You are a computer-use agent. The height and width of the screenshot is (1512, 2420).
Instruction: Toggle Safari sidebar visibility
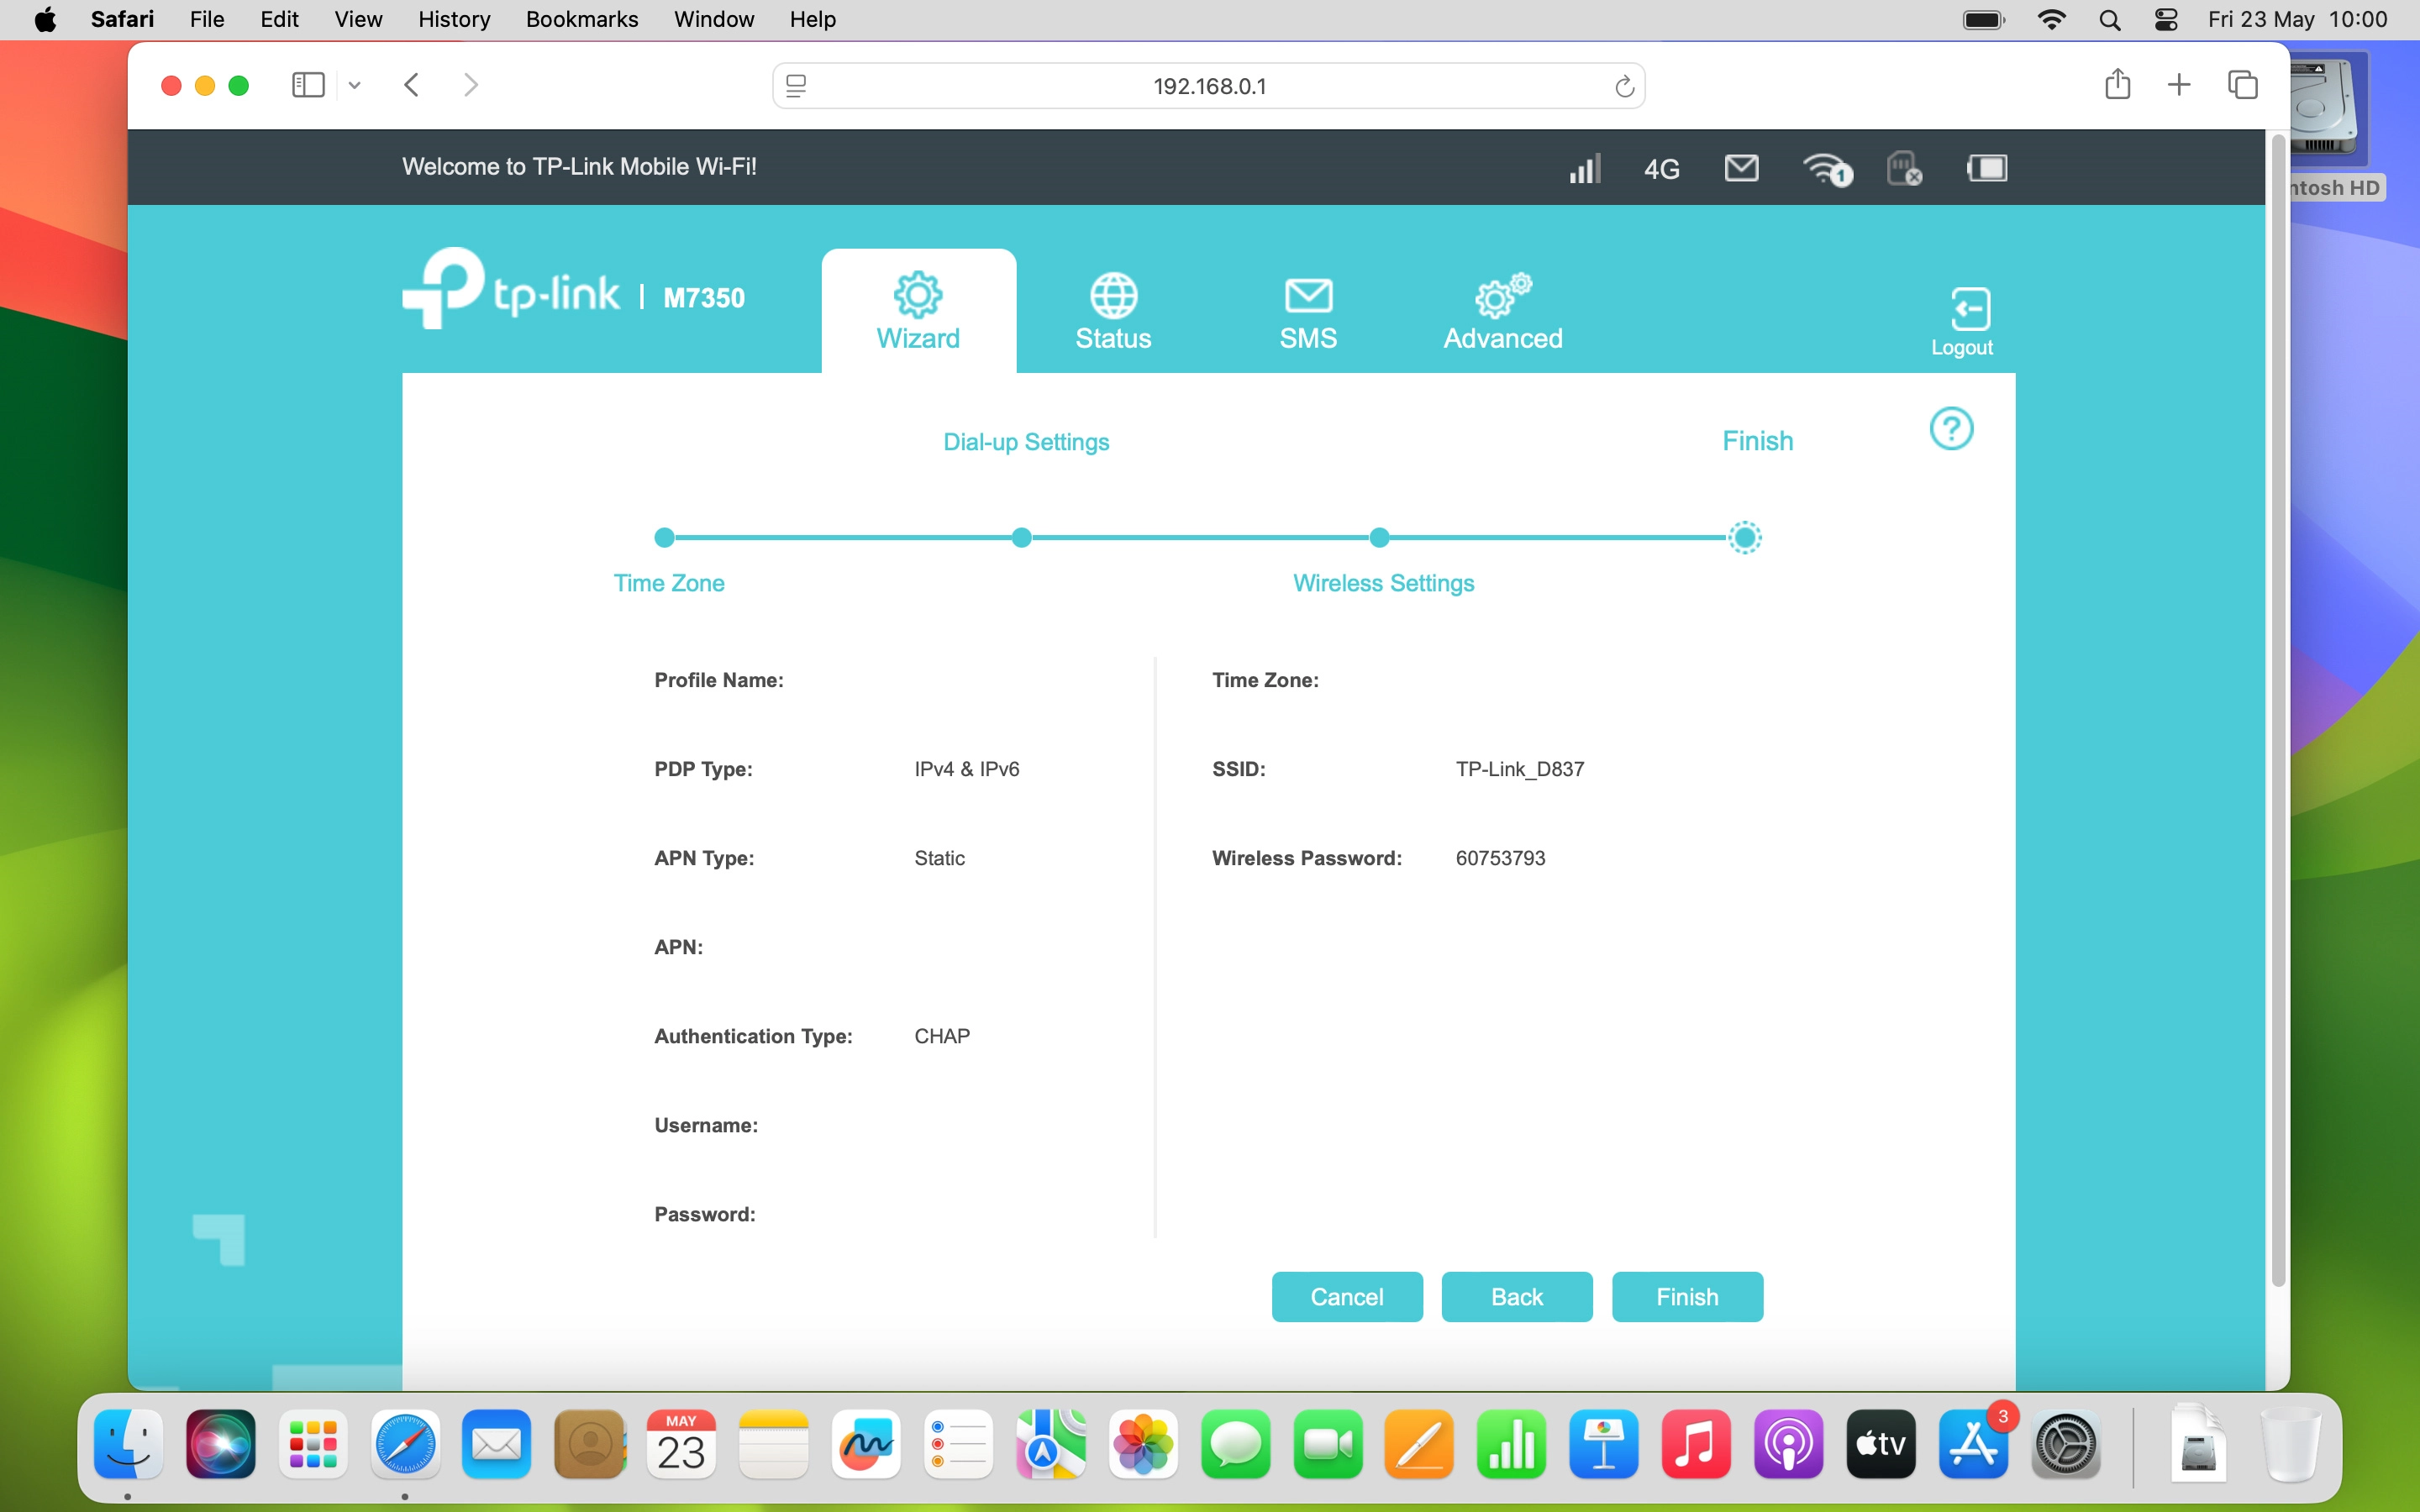(x=308, y=86)
